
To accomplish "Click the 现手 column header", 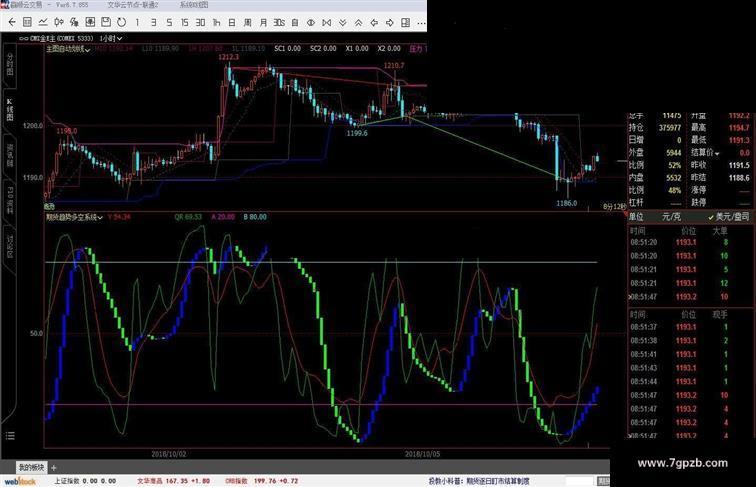I will [720, 314].
